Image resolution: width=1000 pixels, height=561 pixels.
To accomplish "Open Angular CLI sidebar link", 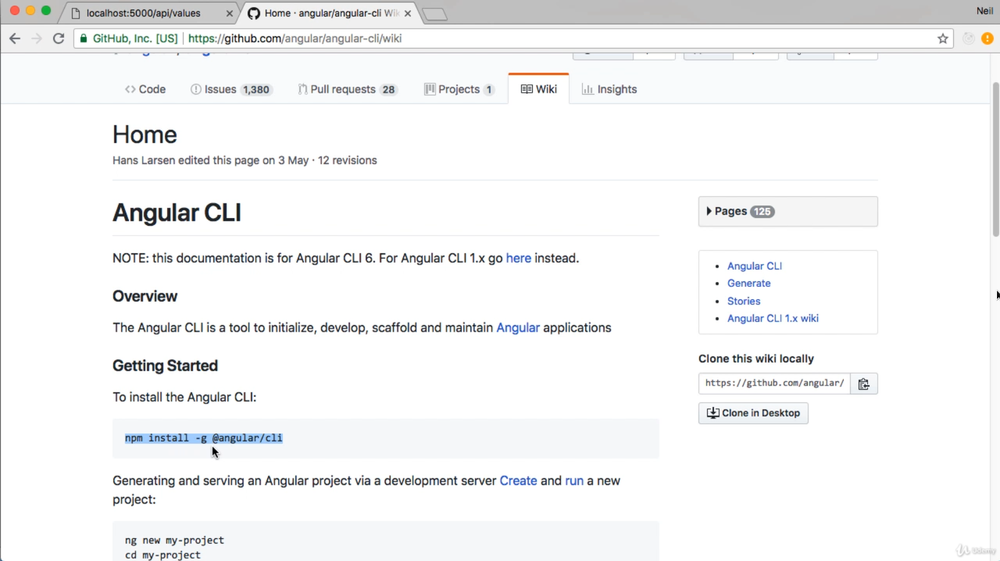I will (754, 266).
